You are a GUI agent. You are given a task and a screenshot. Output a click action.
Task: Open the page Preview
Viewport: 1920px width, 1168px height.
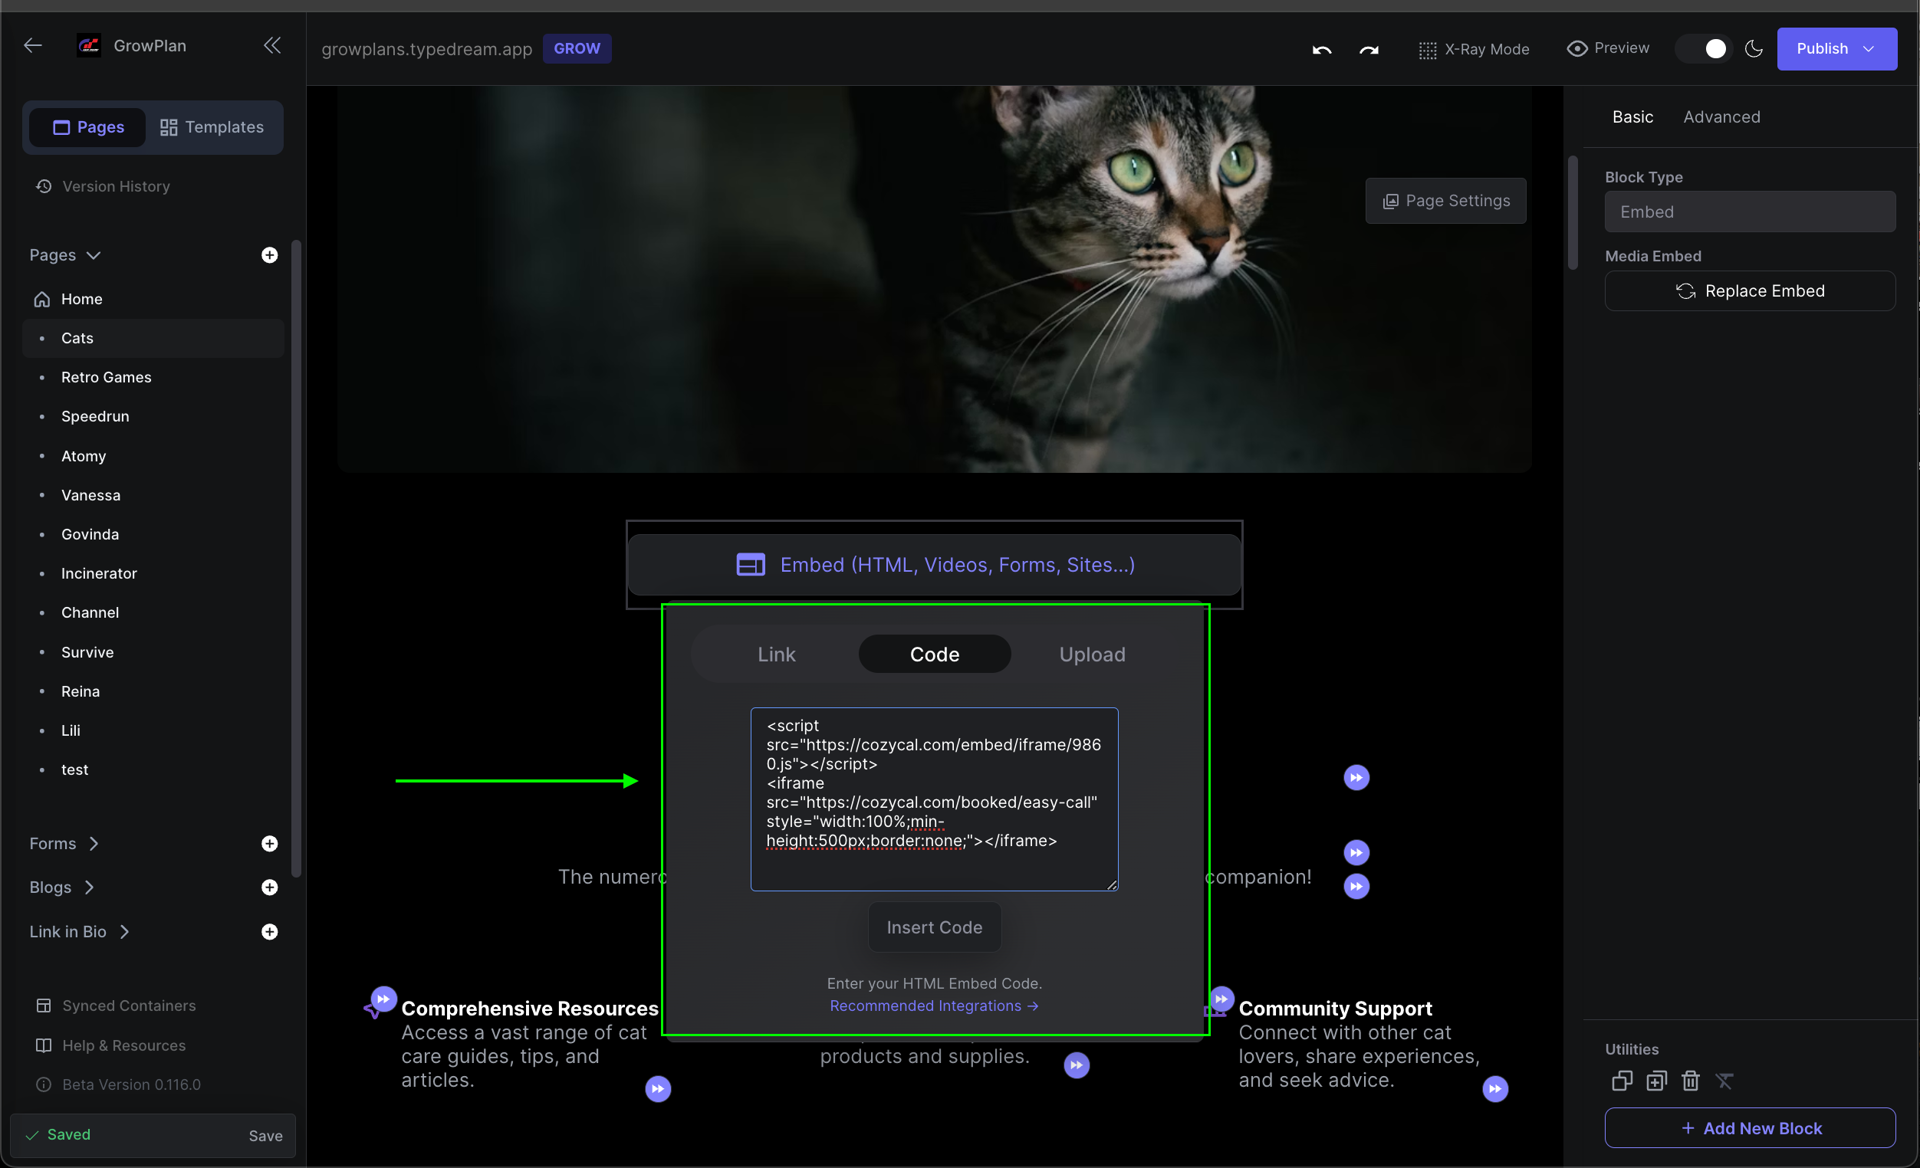tap(1608, 48)
